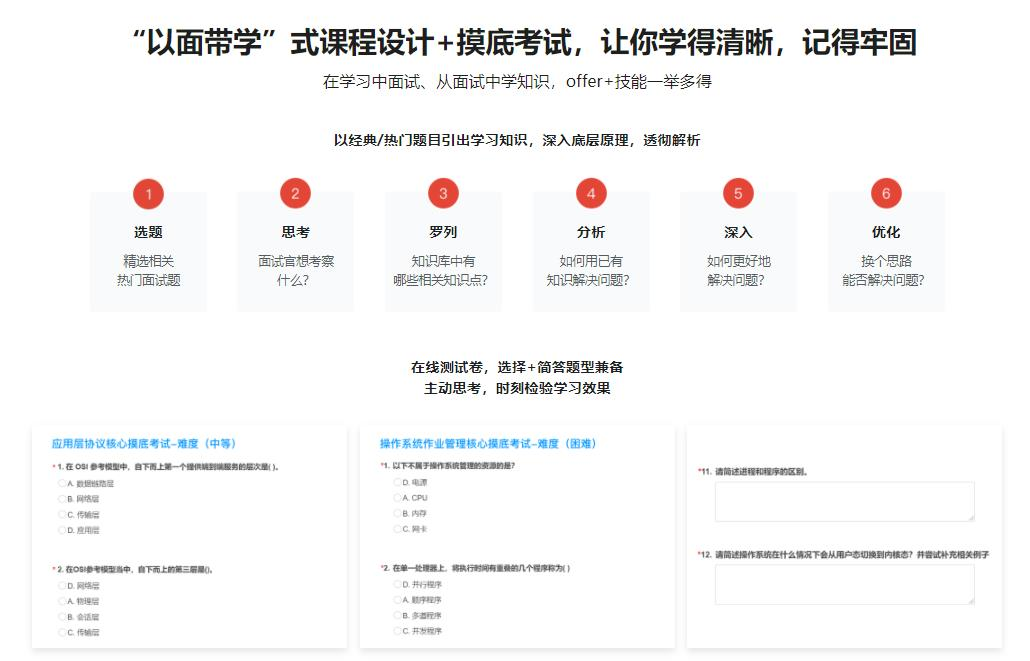This screenshot has height=661, width=1030.
Task: Click the red number 6 circle above 优化
Action: coord(885,194)
